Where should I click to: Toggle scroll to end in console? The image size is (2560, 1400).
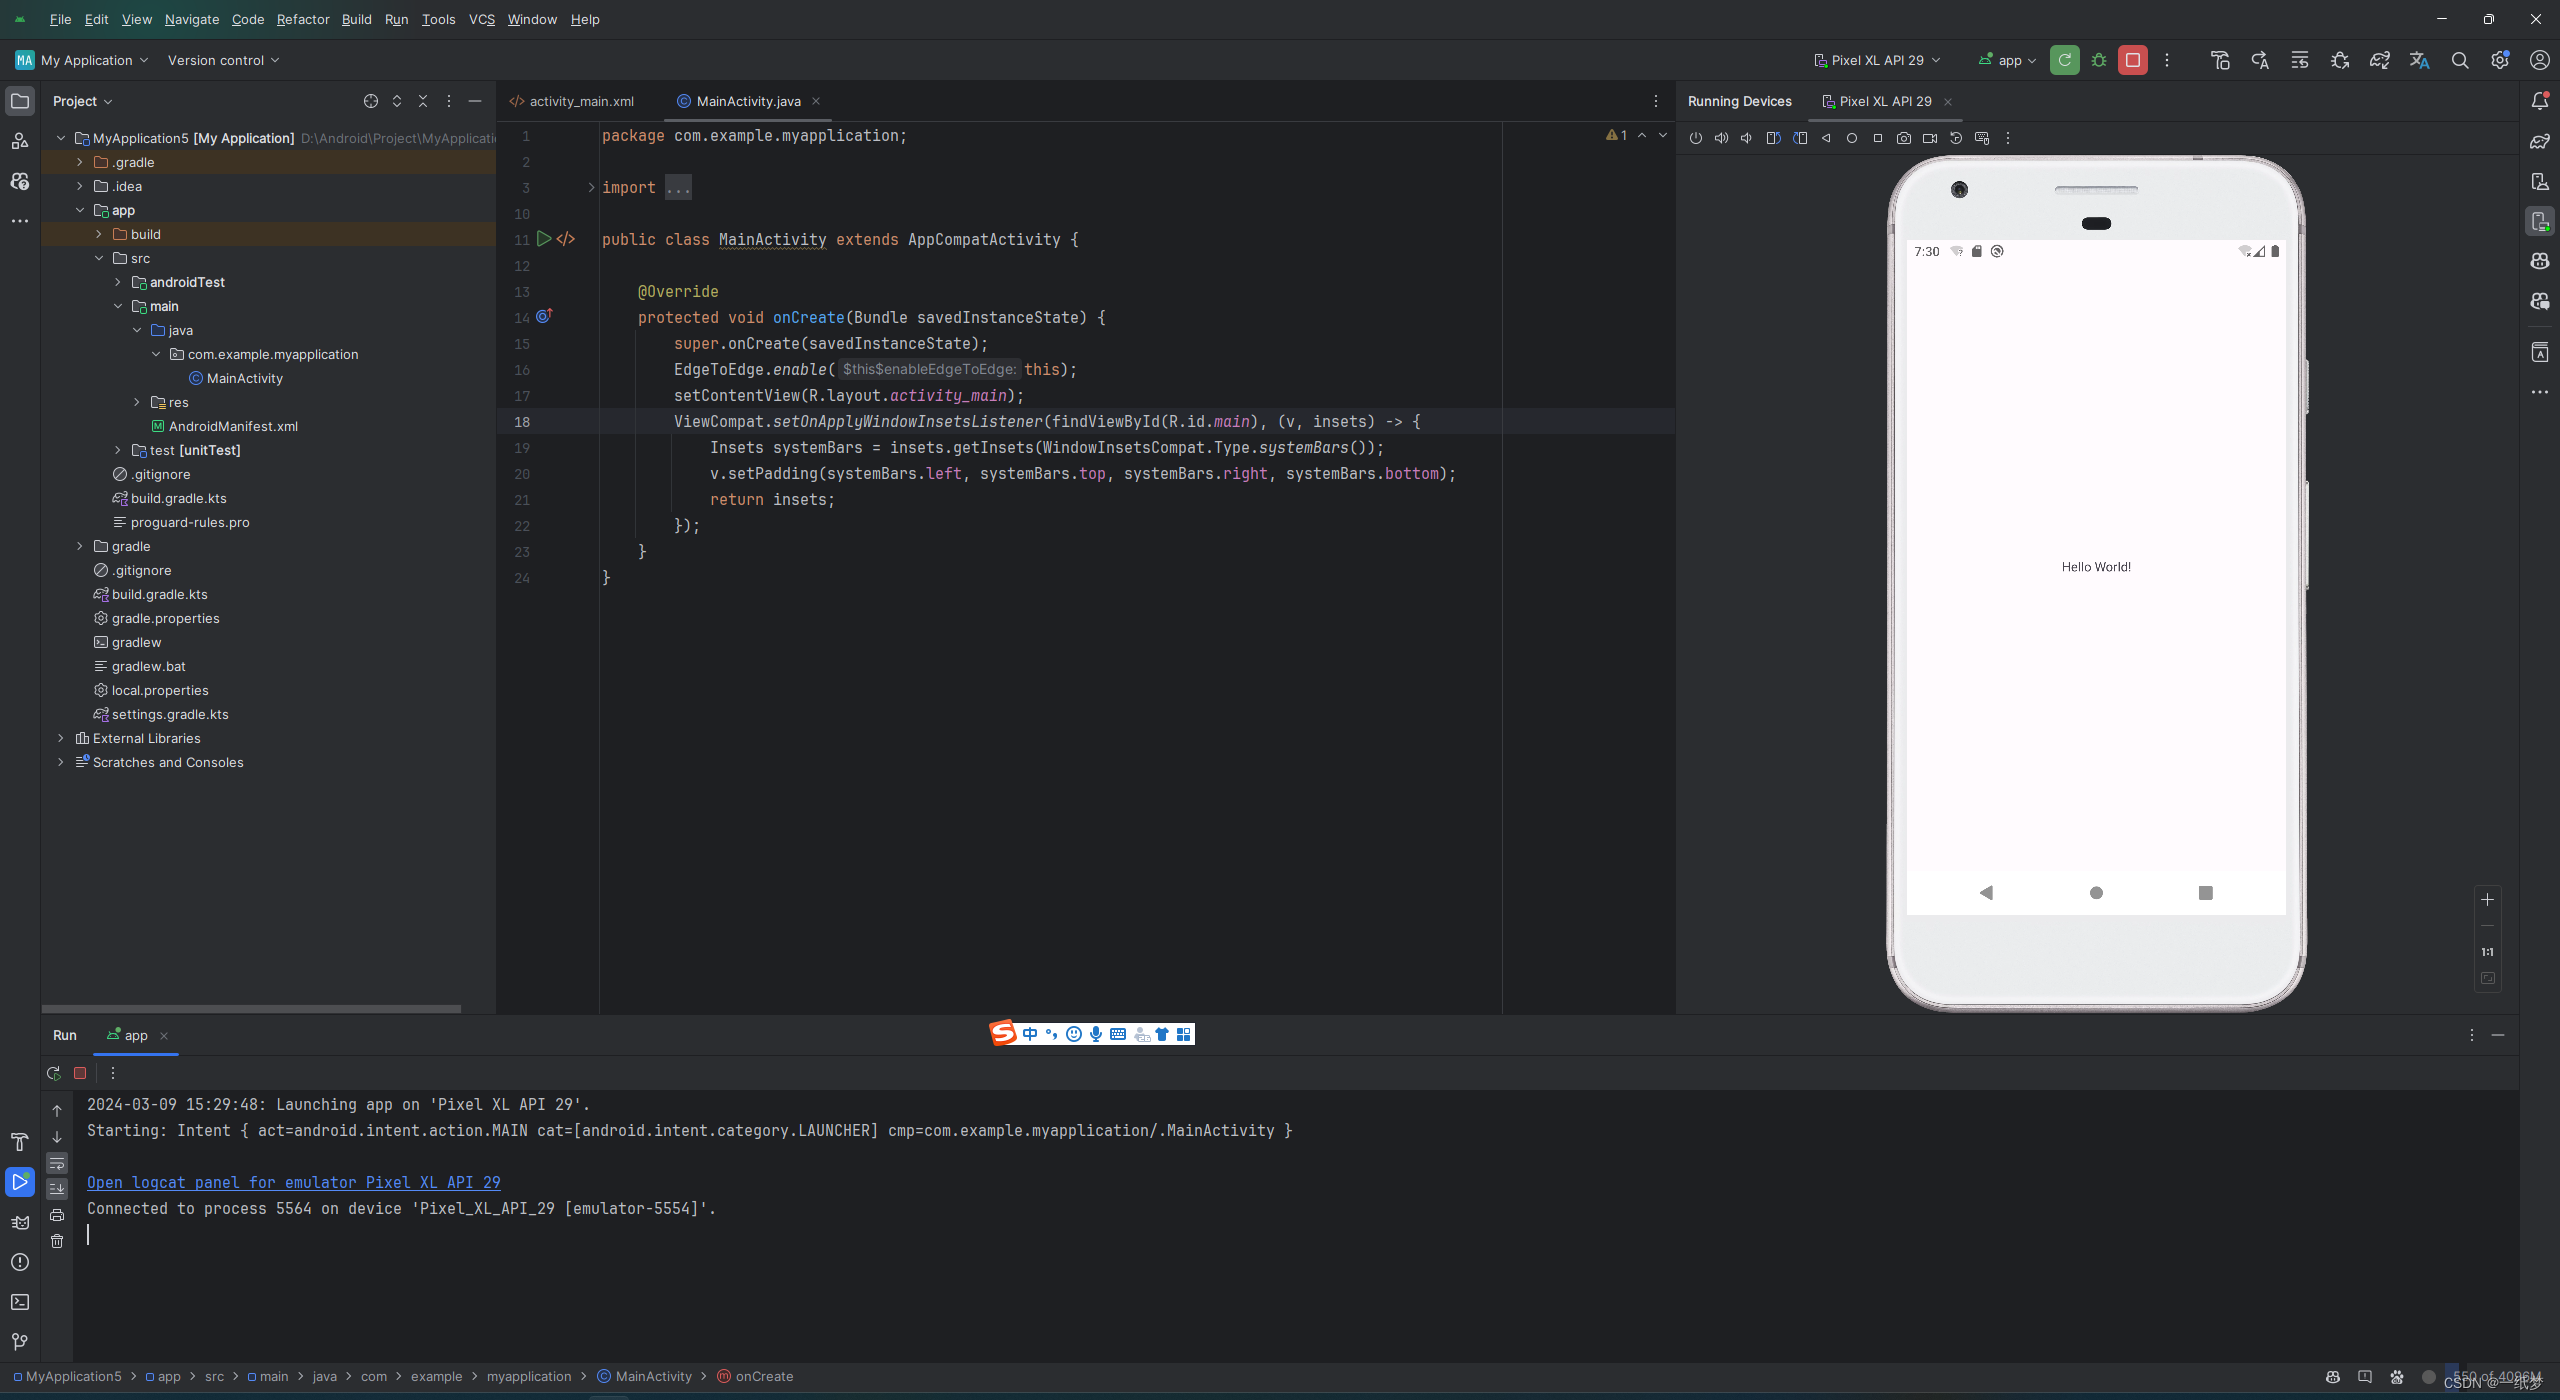tap(57, 1189)
